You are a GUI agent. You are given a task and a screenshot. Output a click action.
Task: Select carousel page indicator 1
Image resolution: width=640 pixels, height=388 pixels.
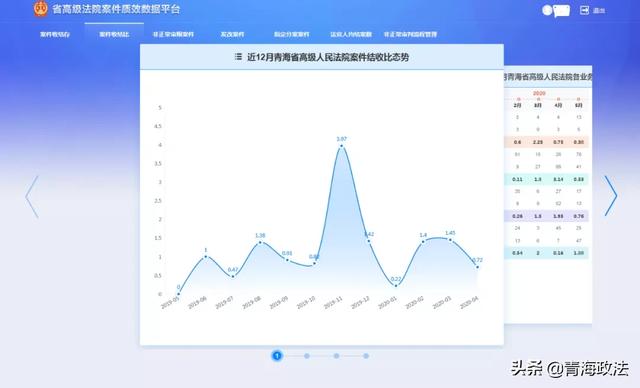(277, 356)
